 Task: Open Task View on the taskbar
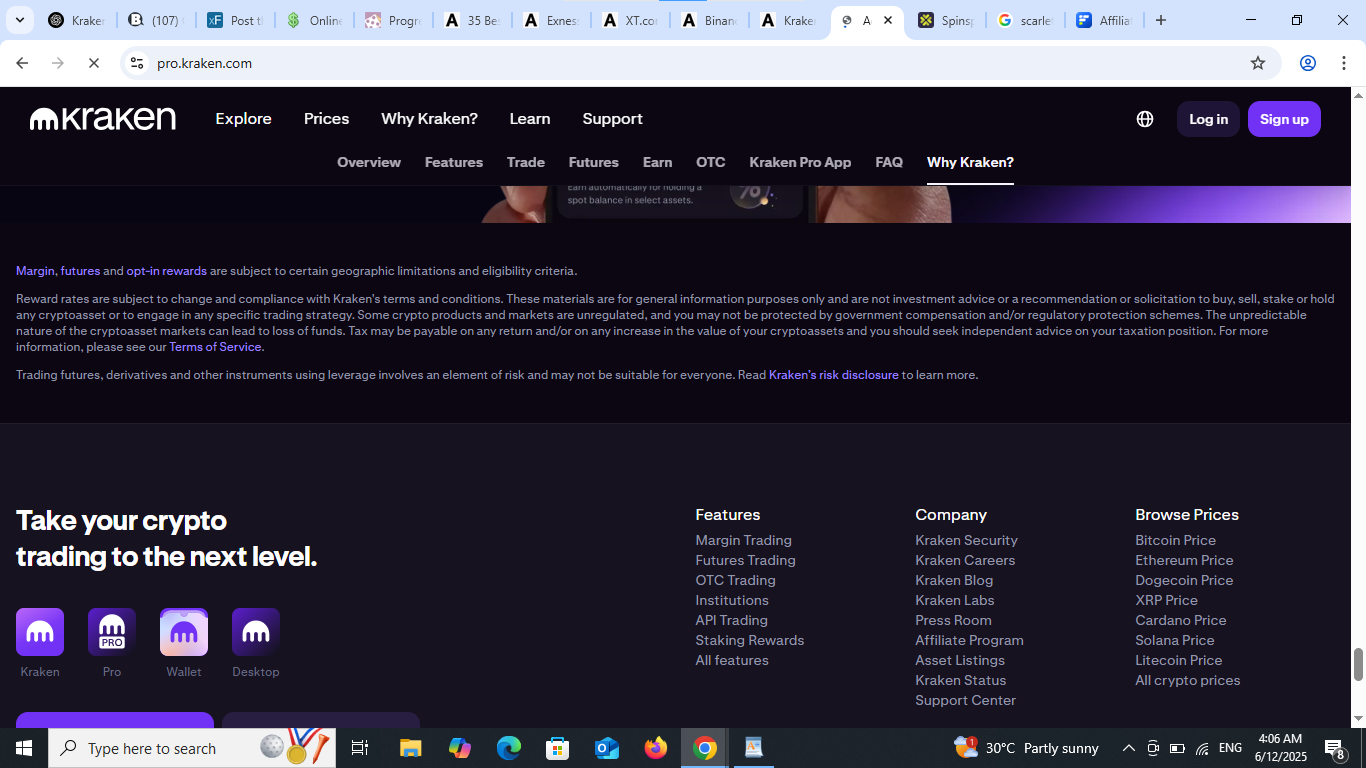360,748
